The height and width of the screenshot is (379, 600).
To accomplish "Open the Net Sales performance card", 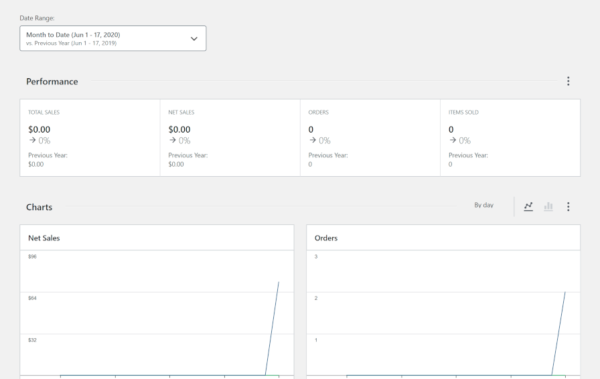I will tap(230, 138).
